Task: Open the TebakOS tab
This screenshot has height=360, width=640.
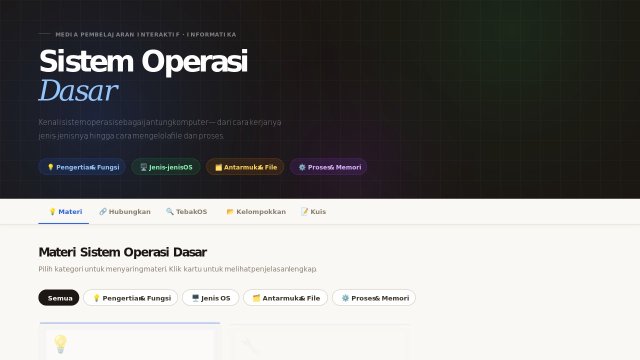Action: pyautogui.click(x=187, y=211)
